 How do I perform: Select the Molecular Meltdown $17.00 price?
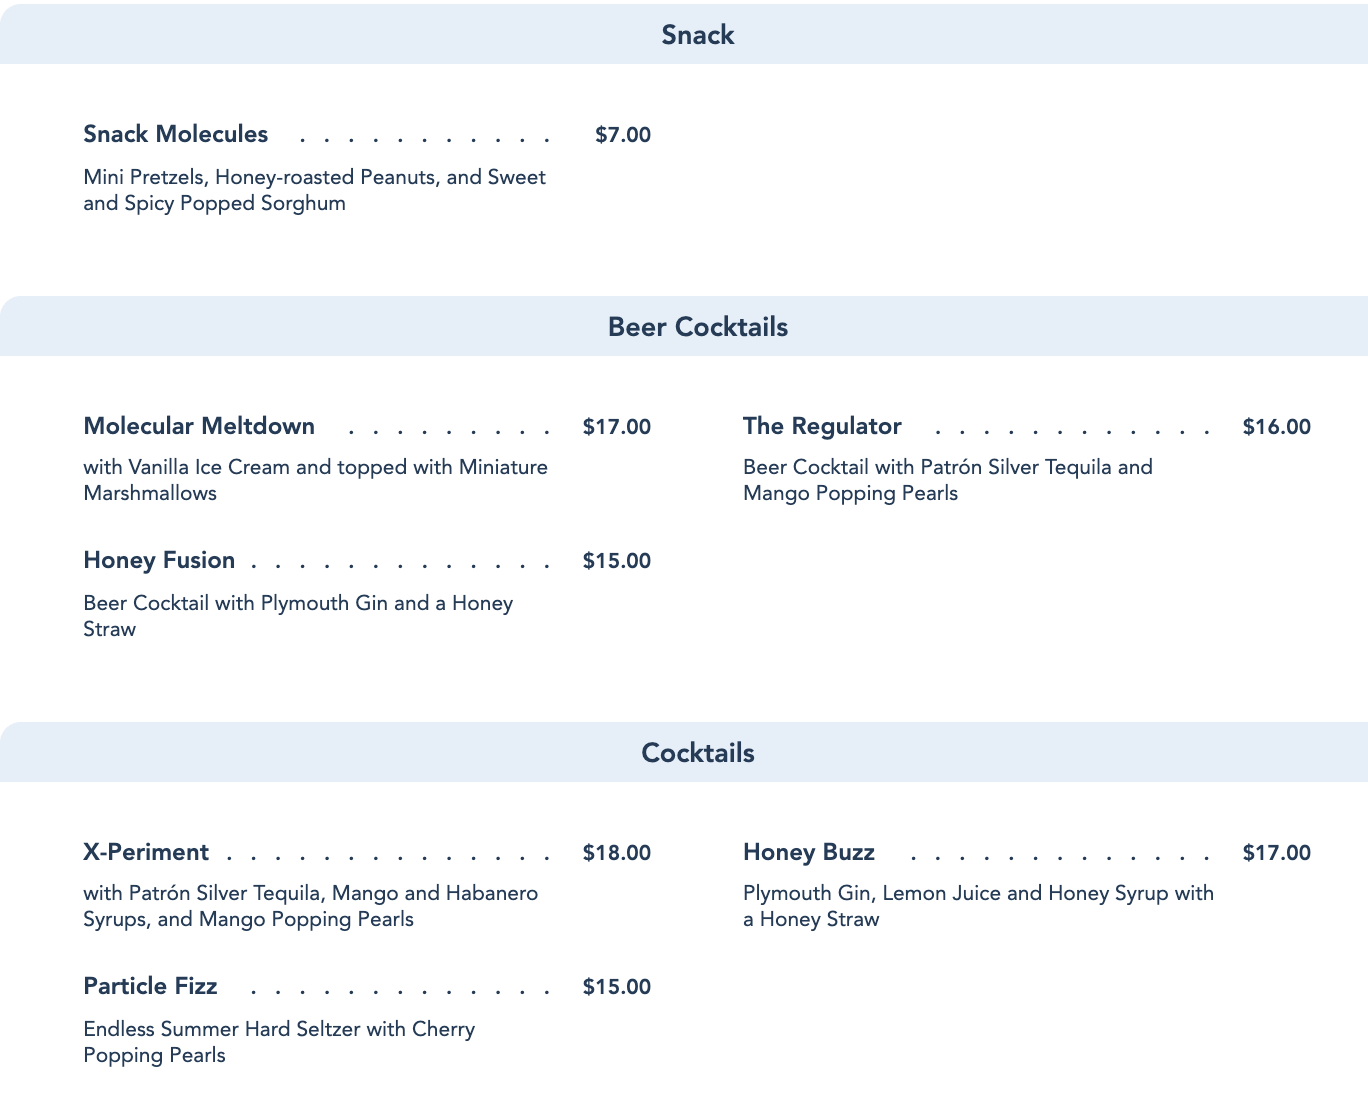click(x=616, y=427)
